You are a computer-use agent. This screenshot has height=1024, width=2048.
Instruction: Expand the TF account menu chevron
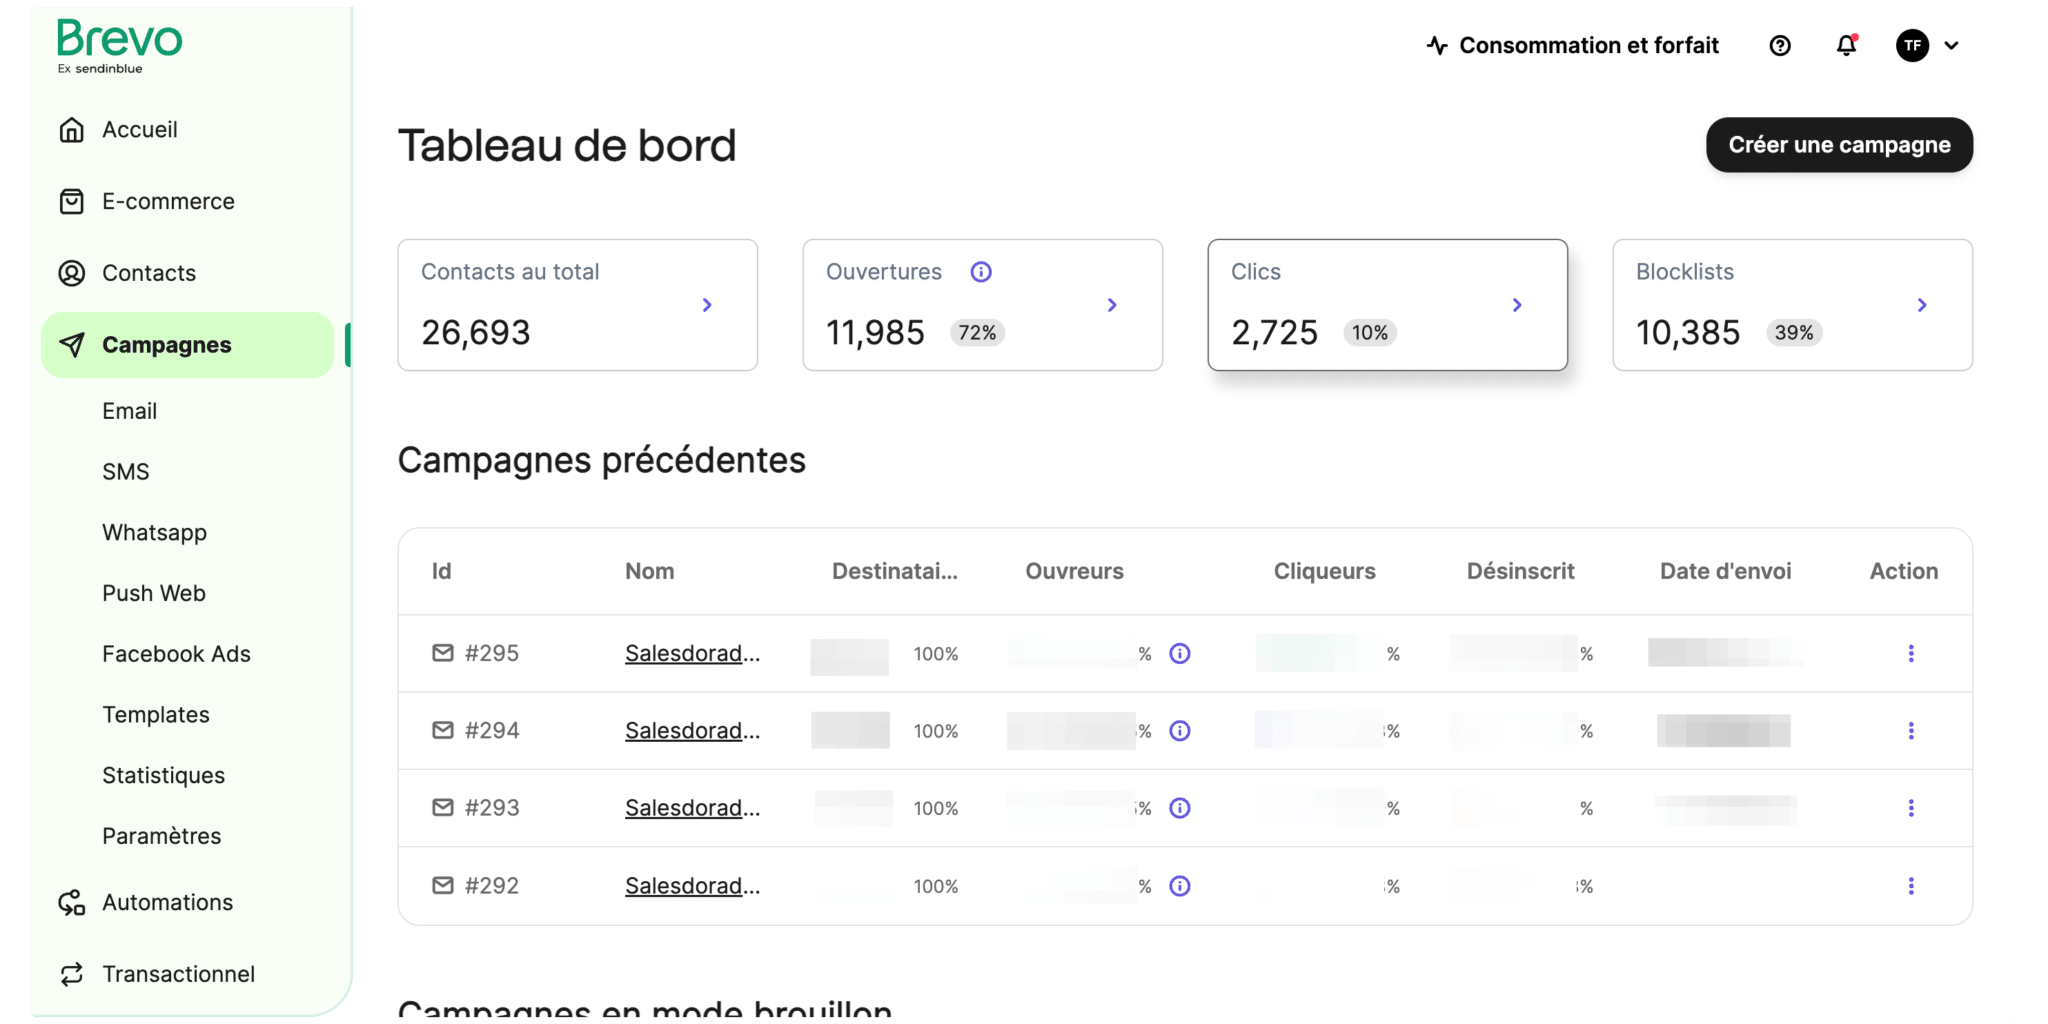click(x=1952, y=45)
